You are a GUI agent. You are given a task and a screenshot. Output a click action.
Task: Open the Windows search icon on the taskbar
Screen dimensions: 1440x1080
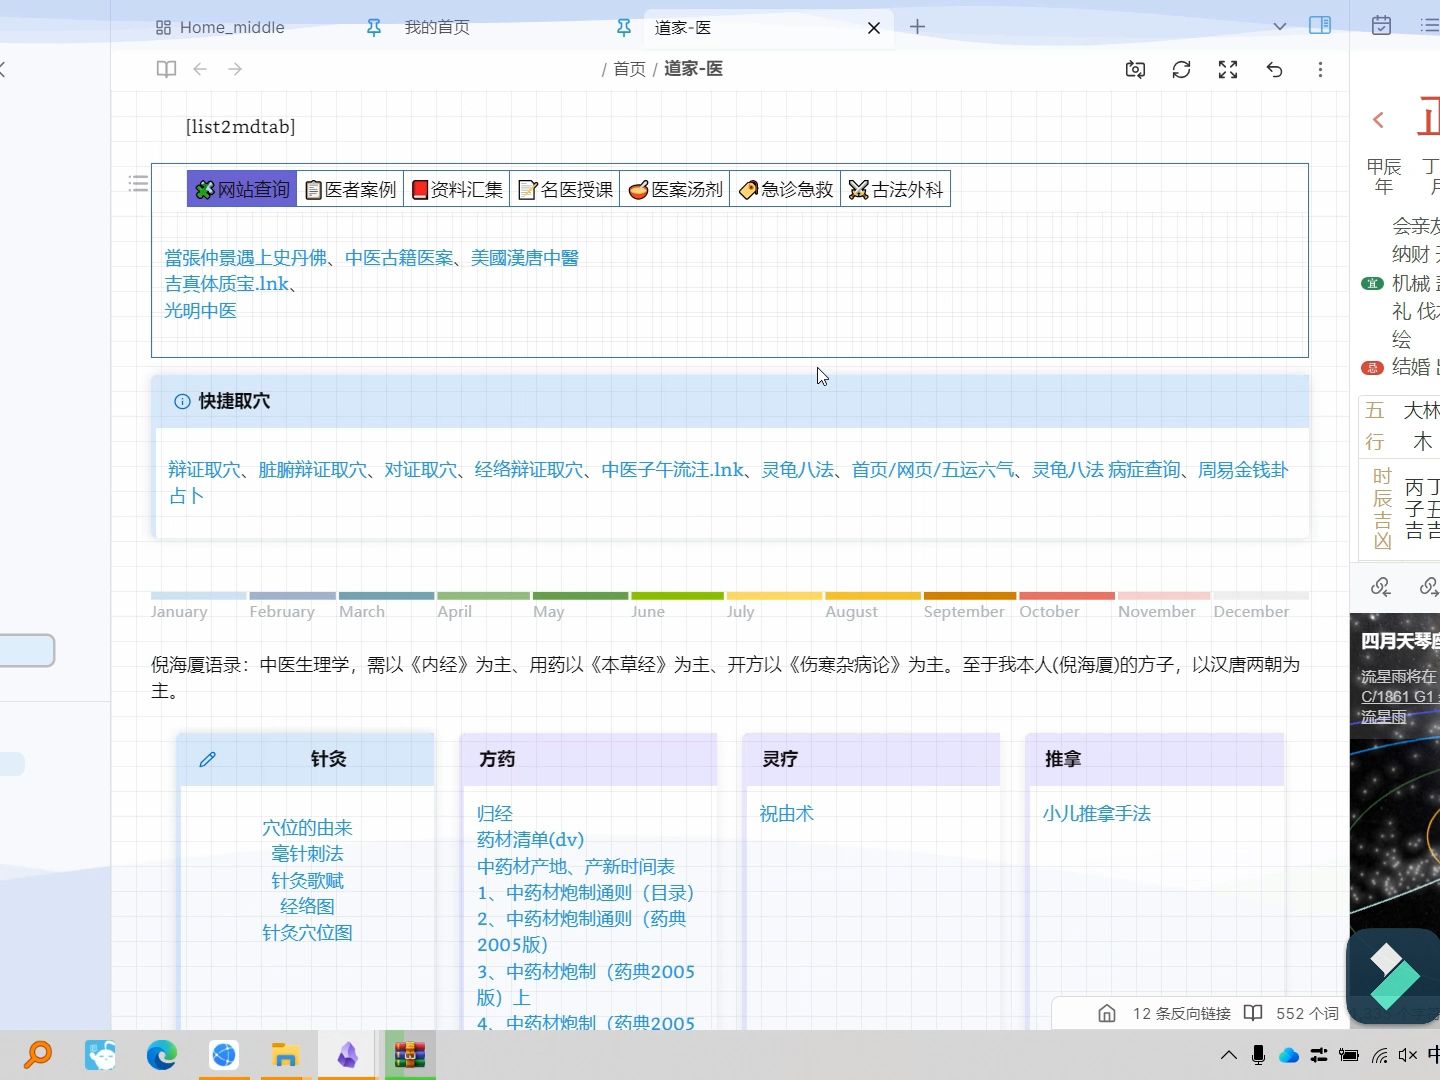pos(38,1055)
